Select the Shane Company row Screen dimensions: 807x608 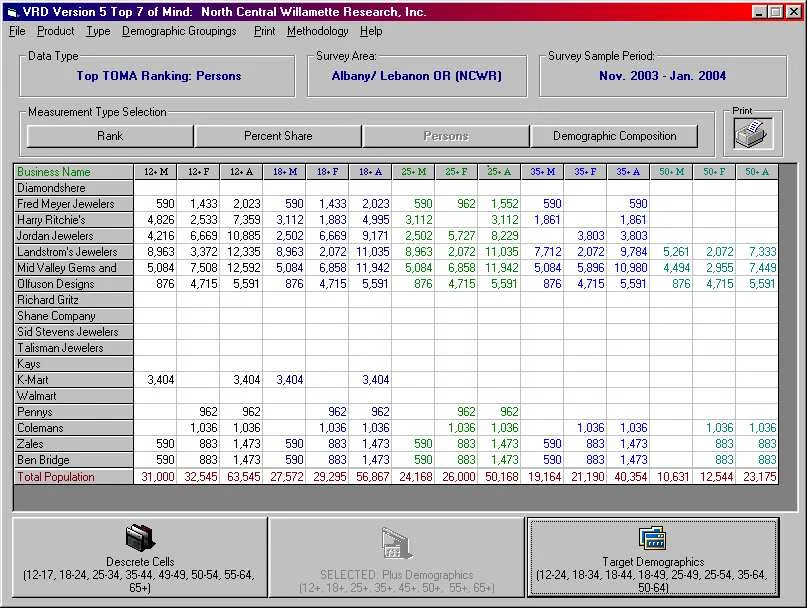pyautogui.click(x=74, y=316)
